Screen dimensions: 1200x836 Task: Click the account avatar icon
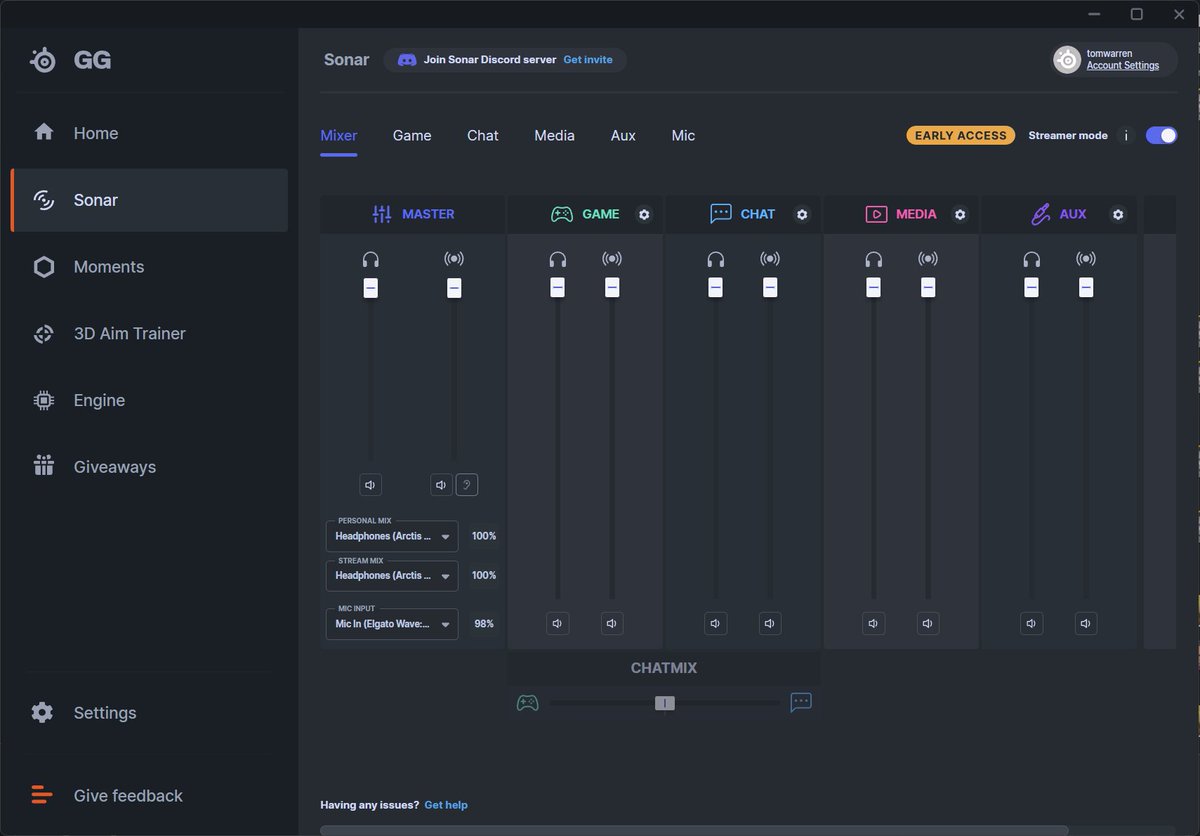tap(1067, 60)
